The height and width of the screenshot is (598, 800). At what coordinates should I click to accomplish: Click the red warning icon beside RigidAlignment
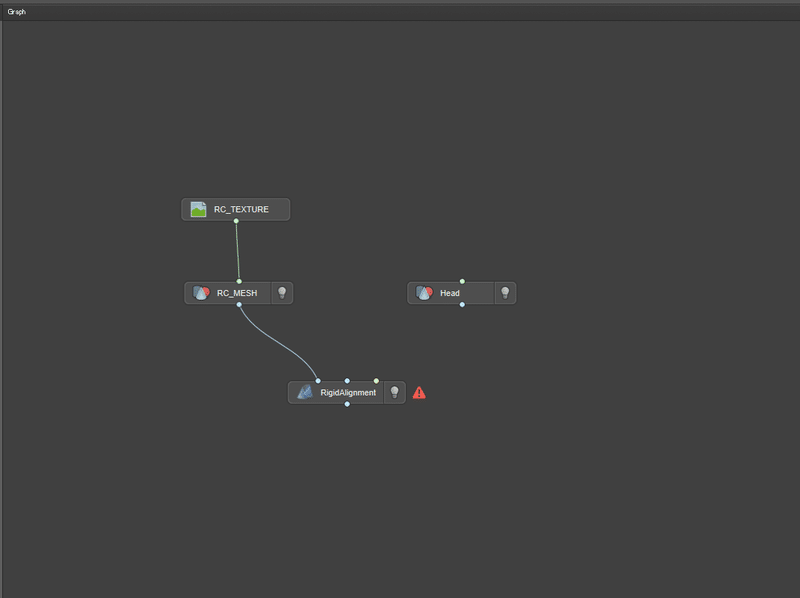pyautogui.click(x=419, y=392)
